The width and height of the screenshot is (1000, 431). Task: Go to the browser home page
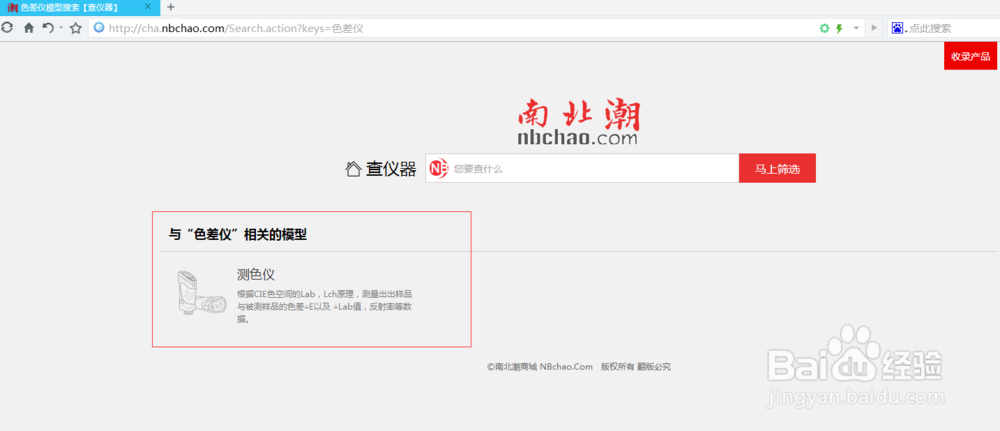pos(29,28)
